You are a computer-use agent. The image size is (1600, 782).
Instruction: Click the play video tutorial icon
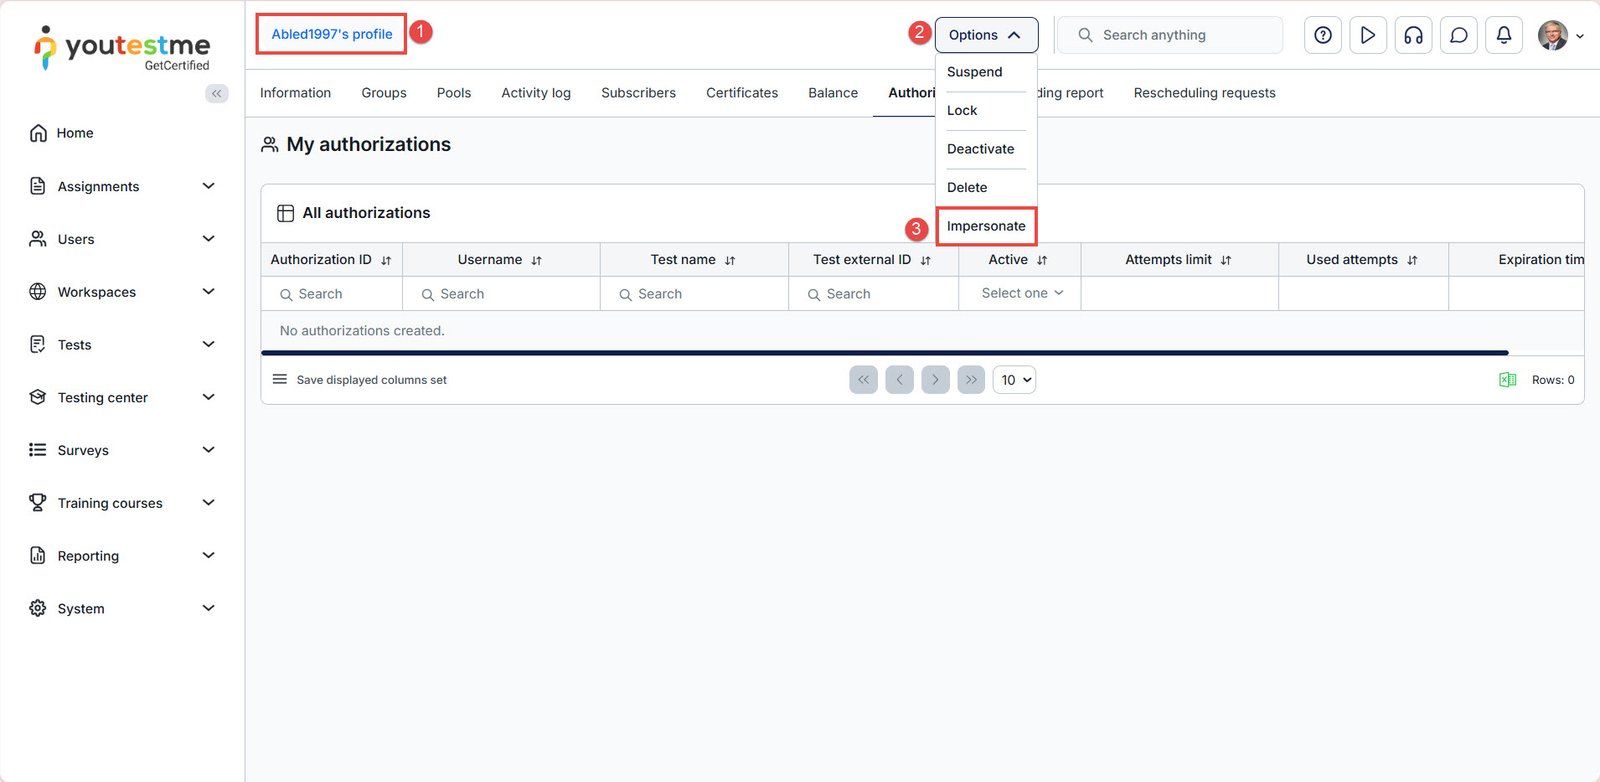point(1367,35)
